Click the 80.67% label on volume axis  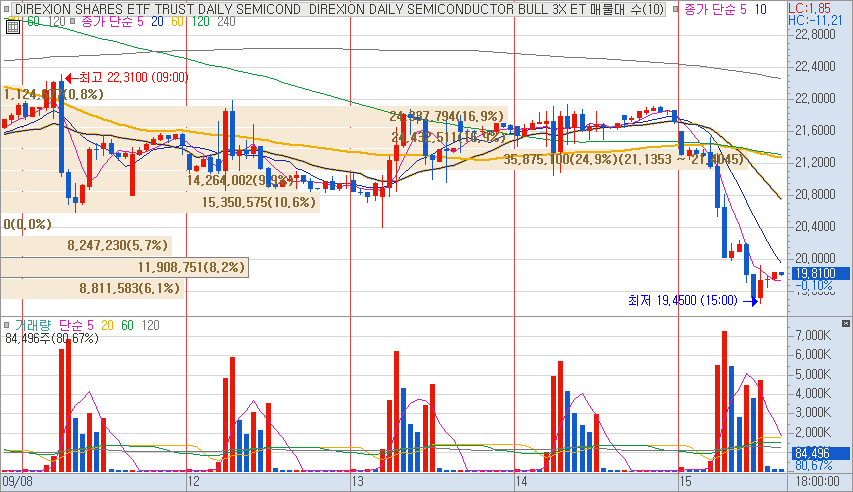pos(814,465)
